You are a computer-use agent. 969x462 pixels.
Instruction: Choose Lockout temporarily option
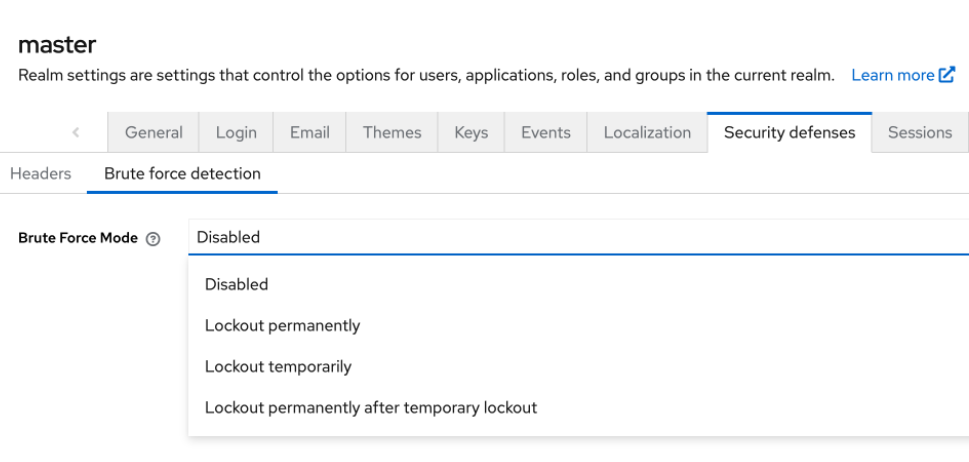[278, 366]
